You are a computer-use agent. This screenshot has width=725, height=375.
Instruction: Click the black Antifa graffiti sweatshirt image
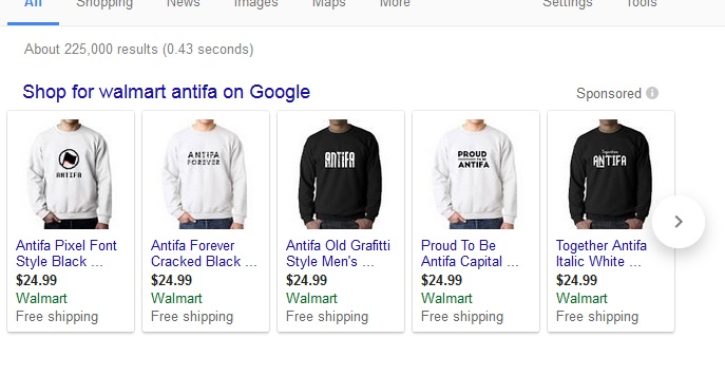tap(340, 174)
